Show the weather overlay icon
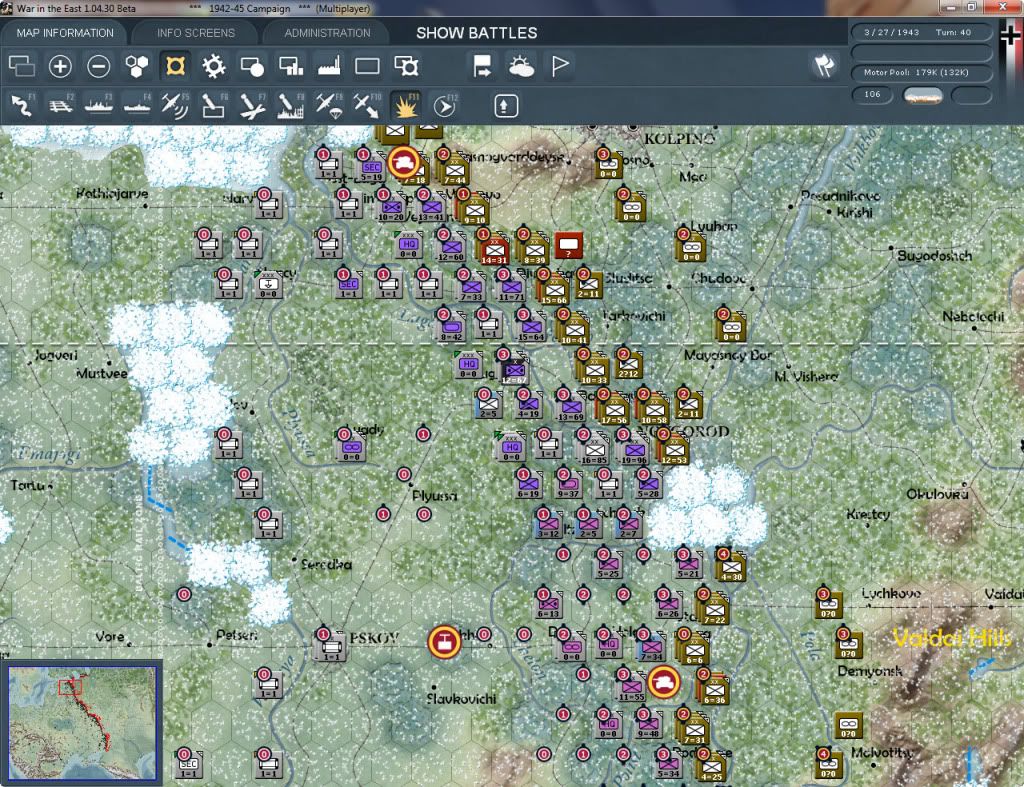The image size is (1024, 787). [521, 66]
